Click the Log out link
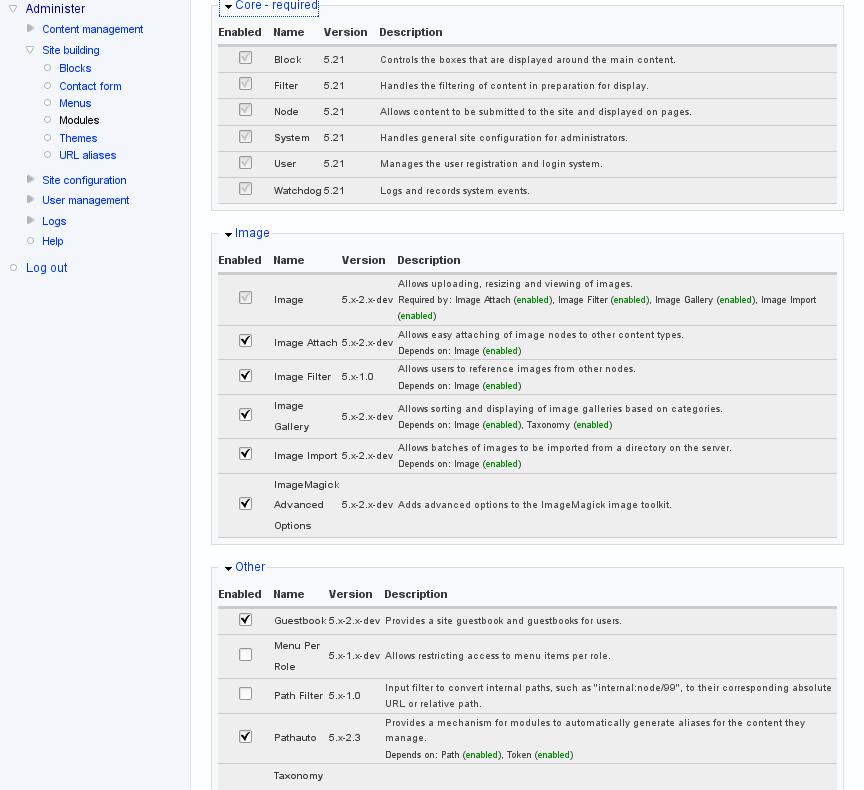 [x=47, y=268]
